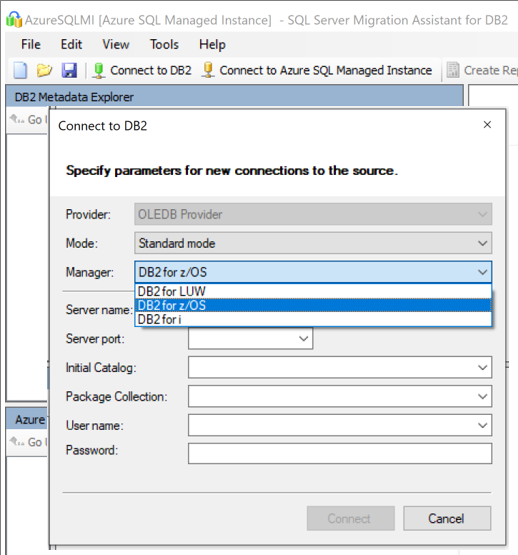Click Connect to Azure SQL Managed Instance
The image size is (518, 555).
click(317, 70)
